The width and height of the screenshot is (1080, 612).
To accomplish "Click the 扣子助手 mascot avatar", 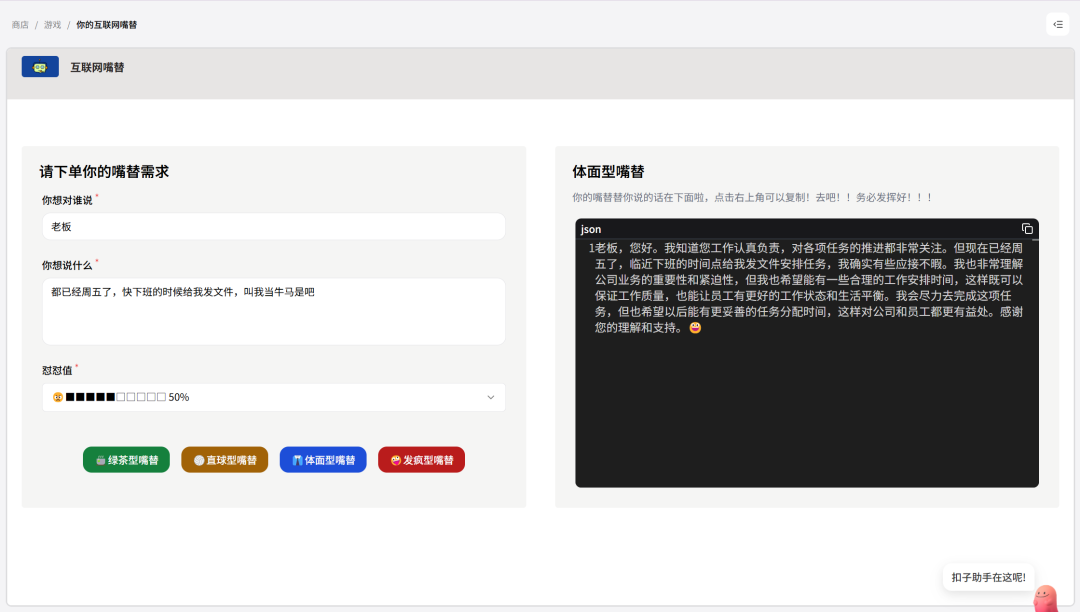I will [1046, 598].
